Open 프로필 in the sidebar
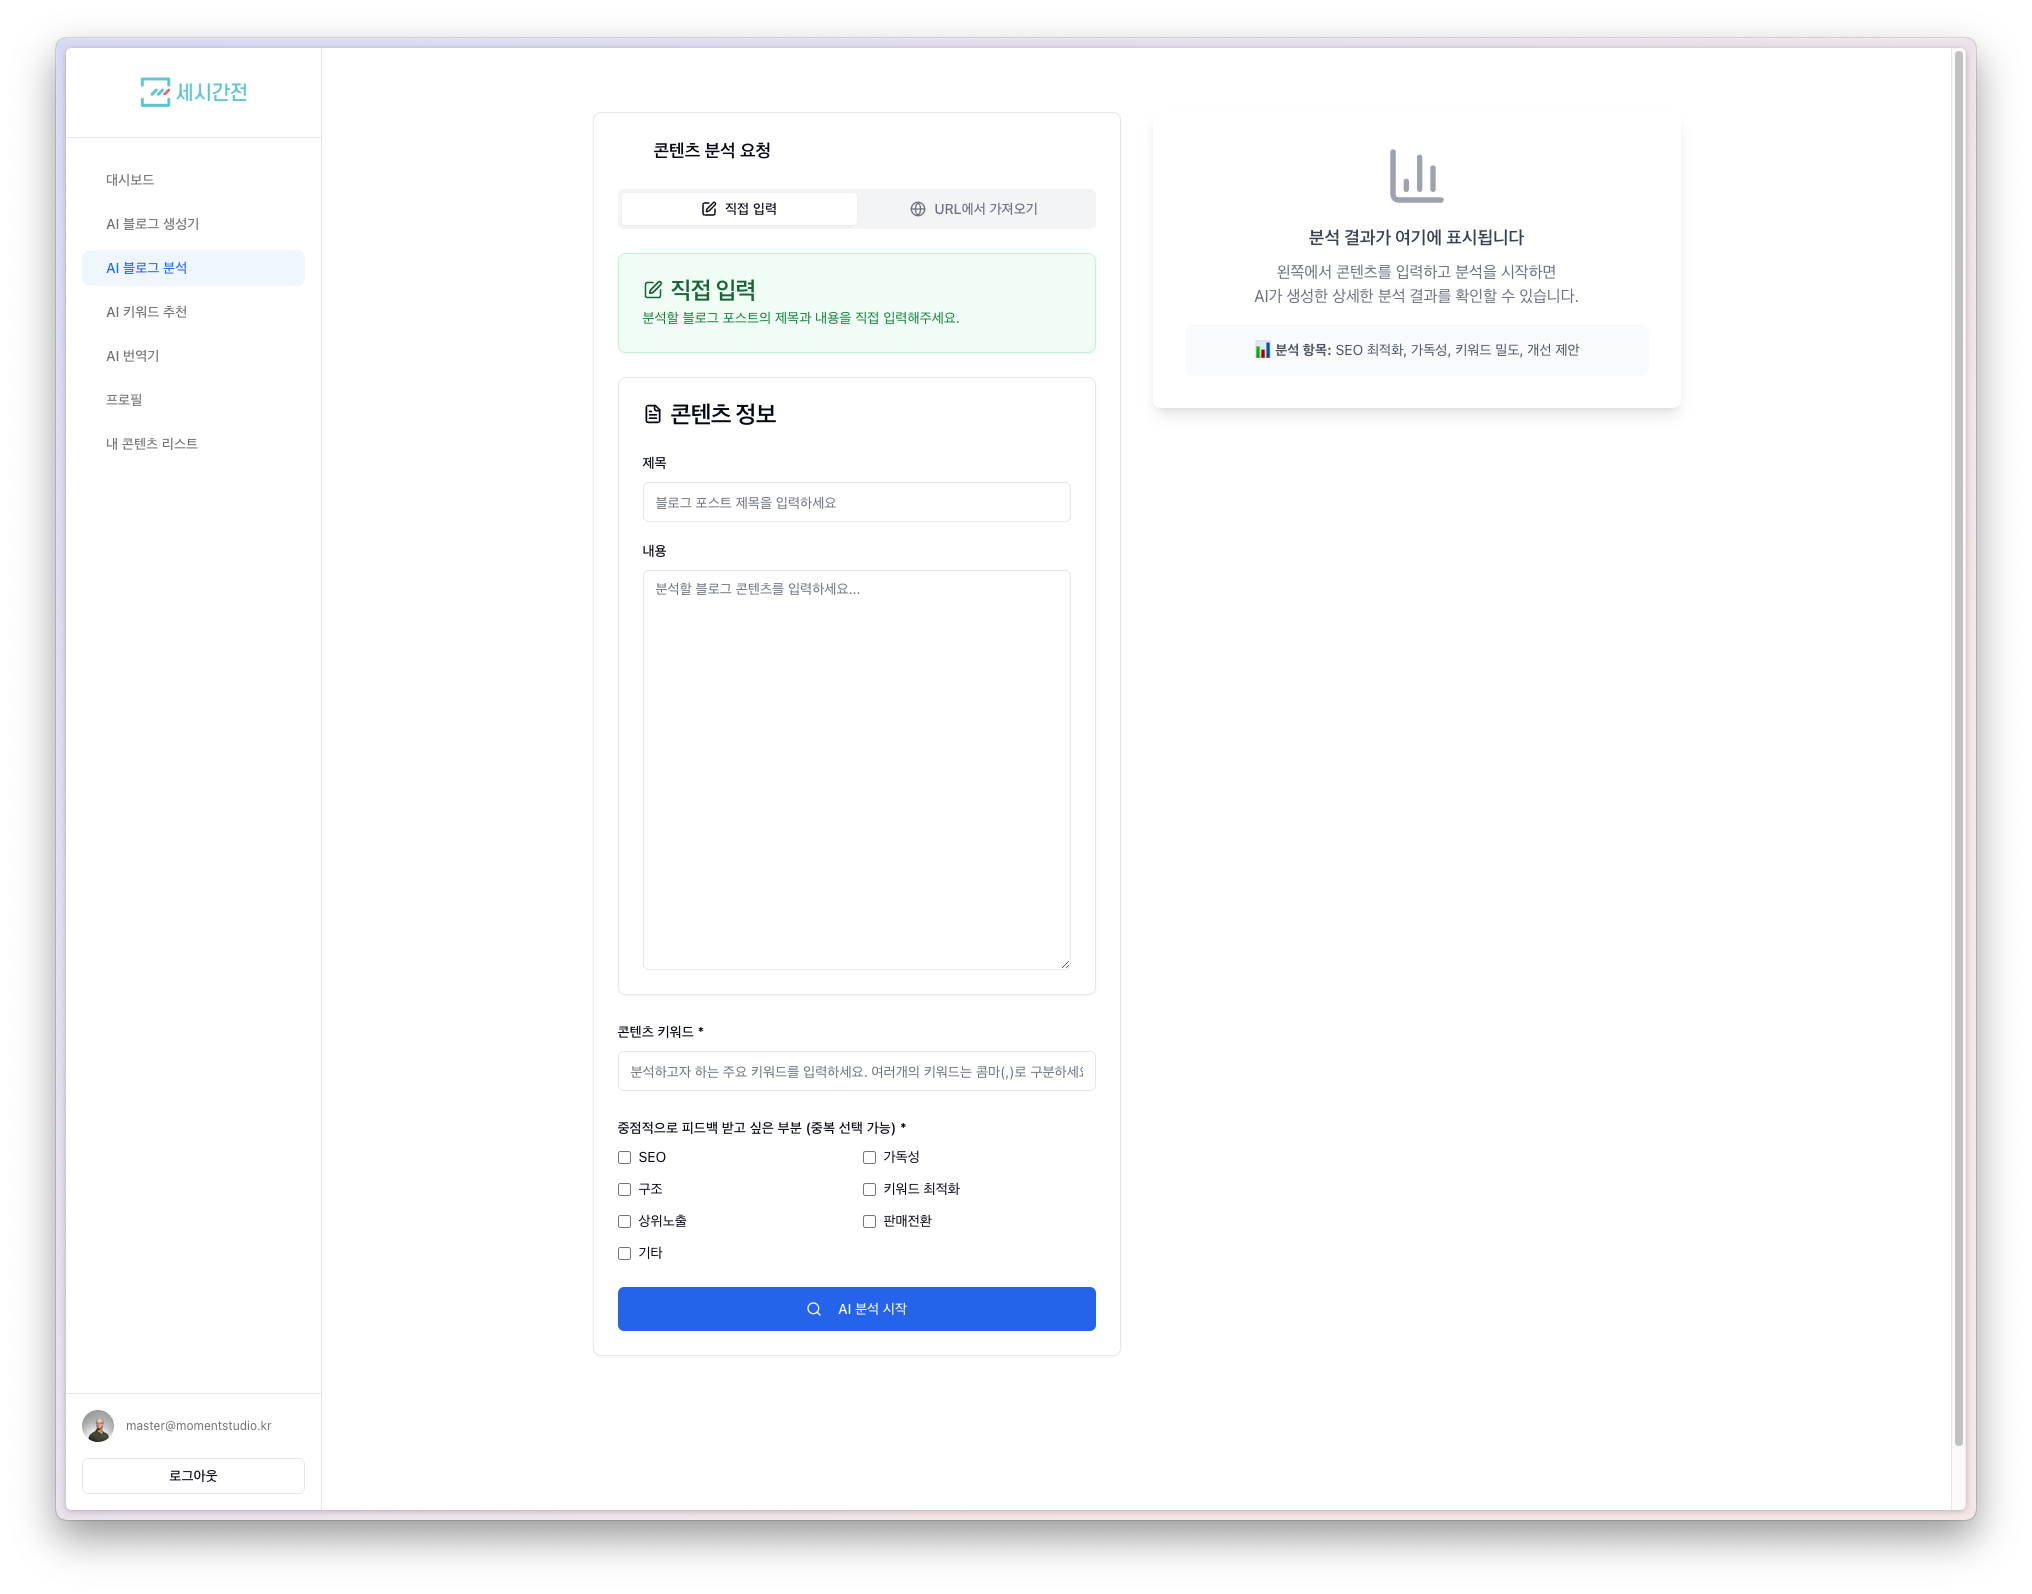Viewport: 2032px width, 1594px height. pos(193,400)
